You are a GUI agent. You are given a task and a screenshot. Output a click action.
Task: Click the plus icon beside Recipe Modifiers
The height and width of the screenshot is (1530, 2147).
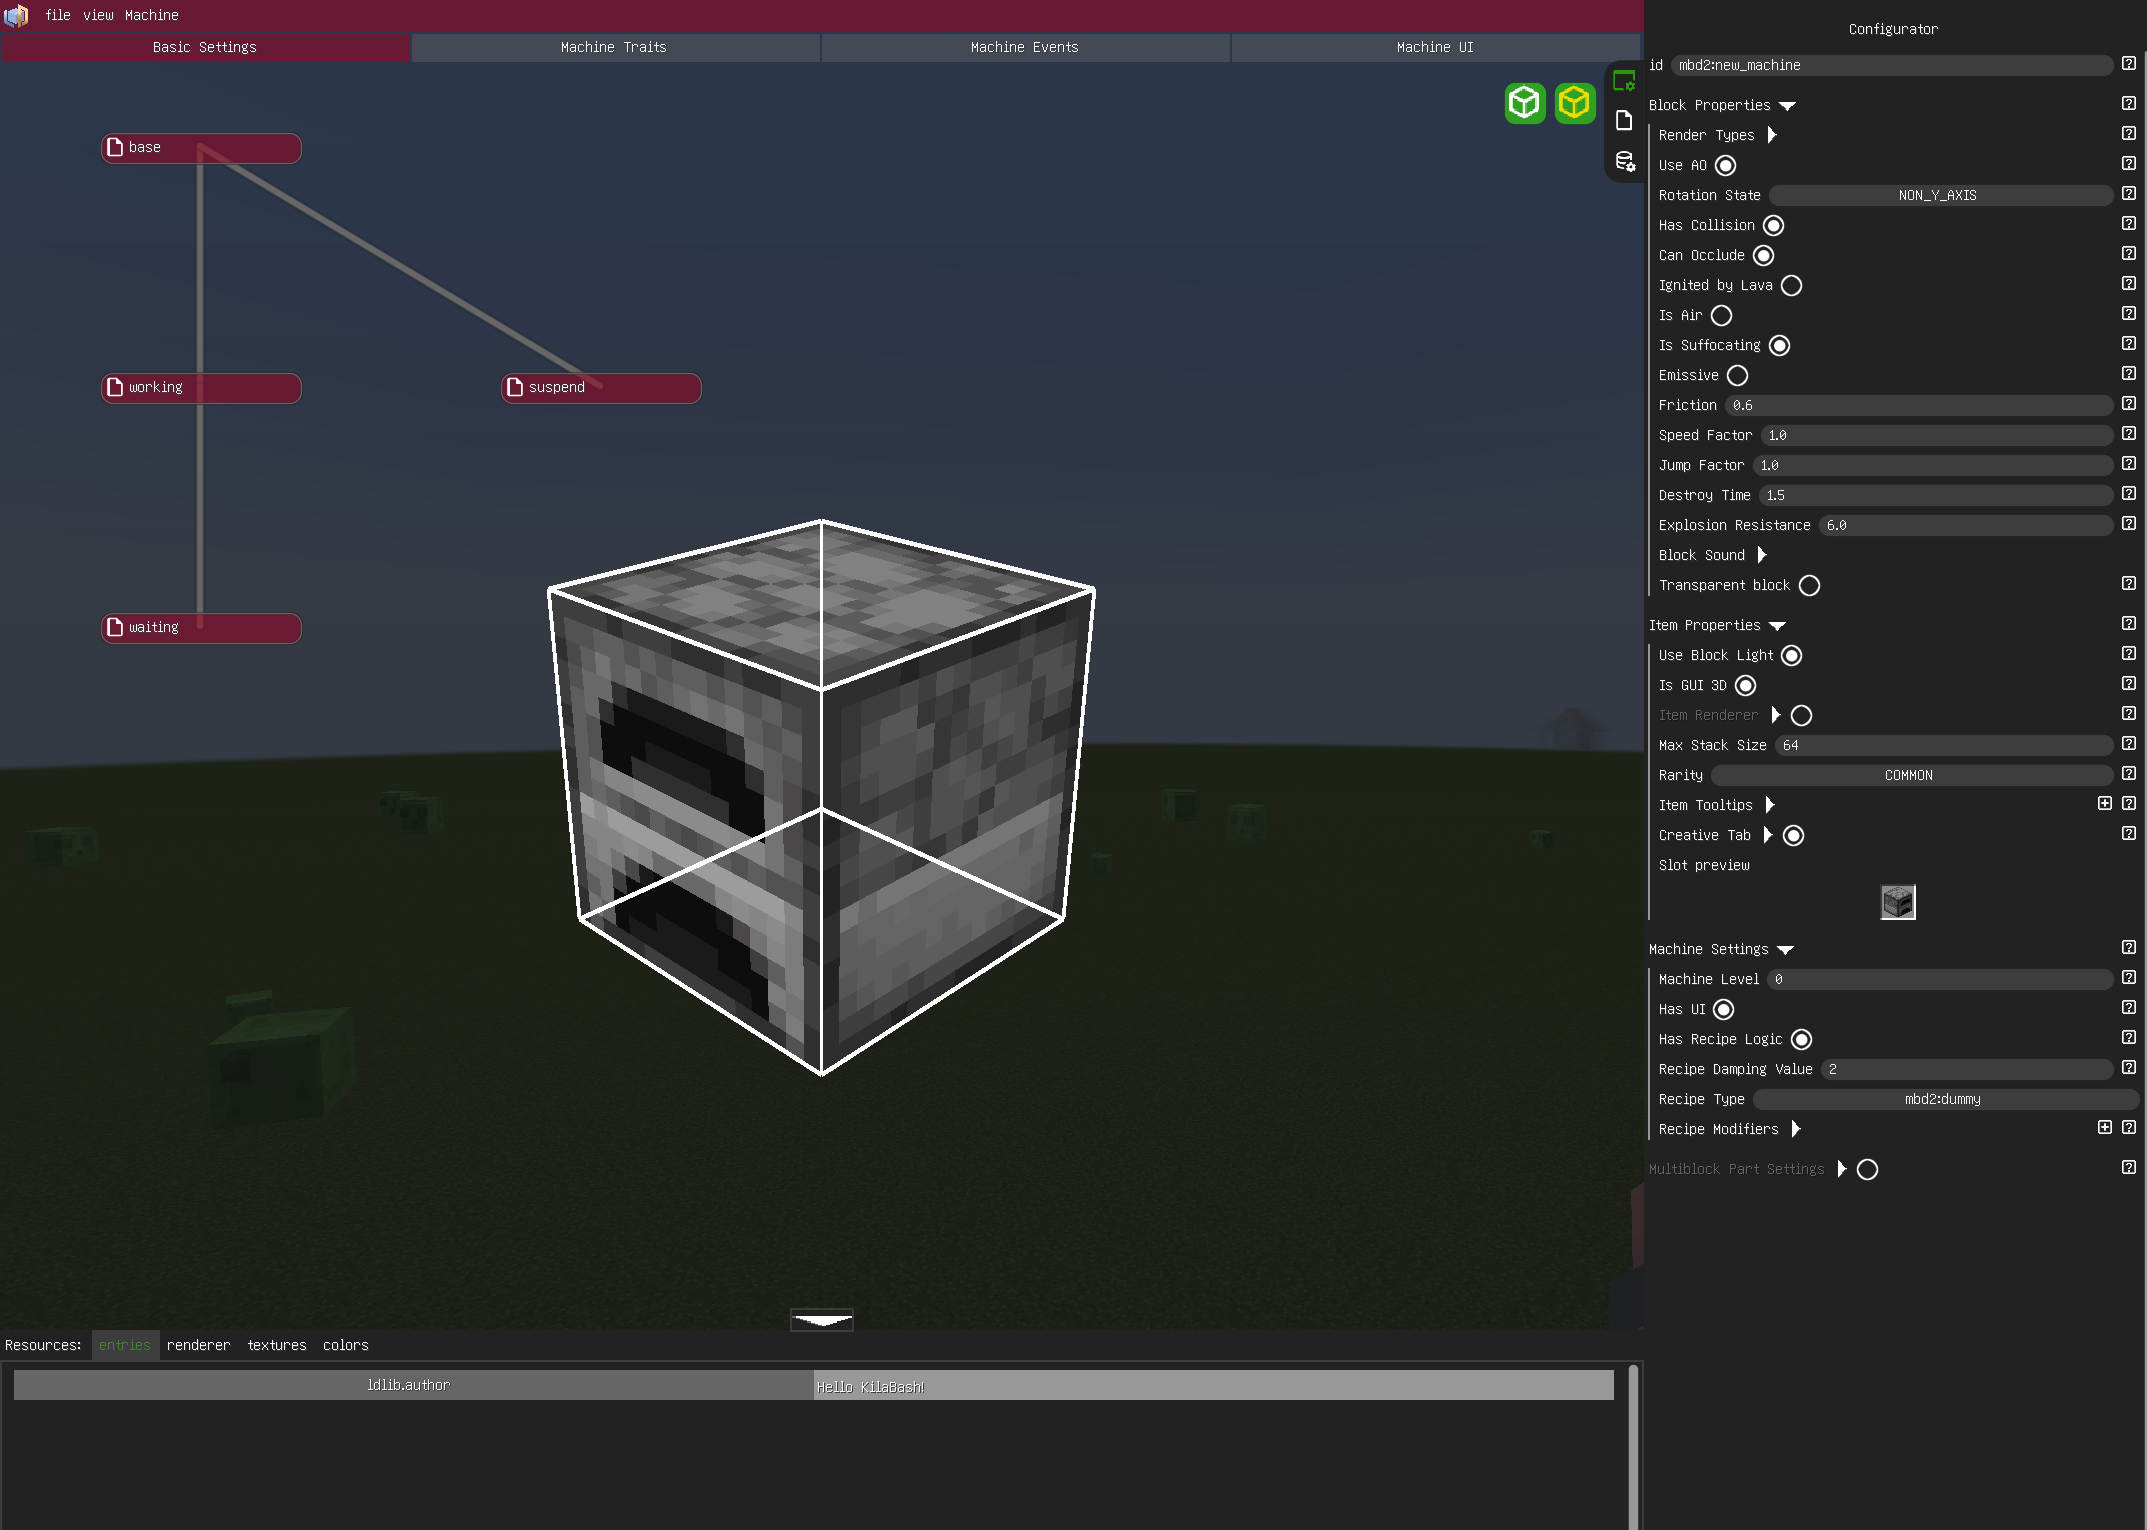click(x=2105, y=1128)
